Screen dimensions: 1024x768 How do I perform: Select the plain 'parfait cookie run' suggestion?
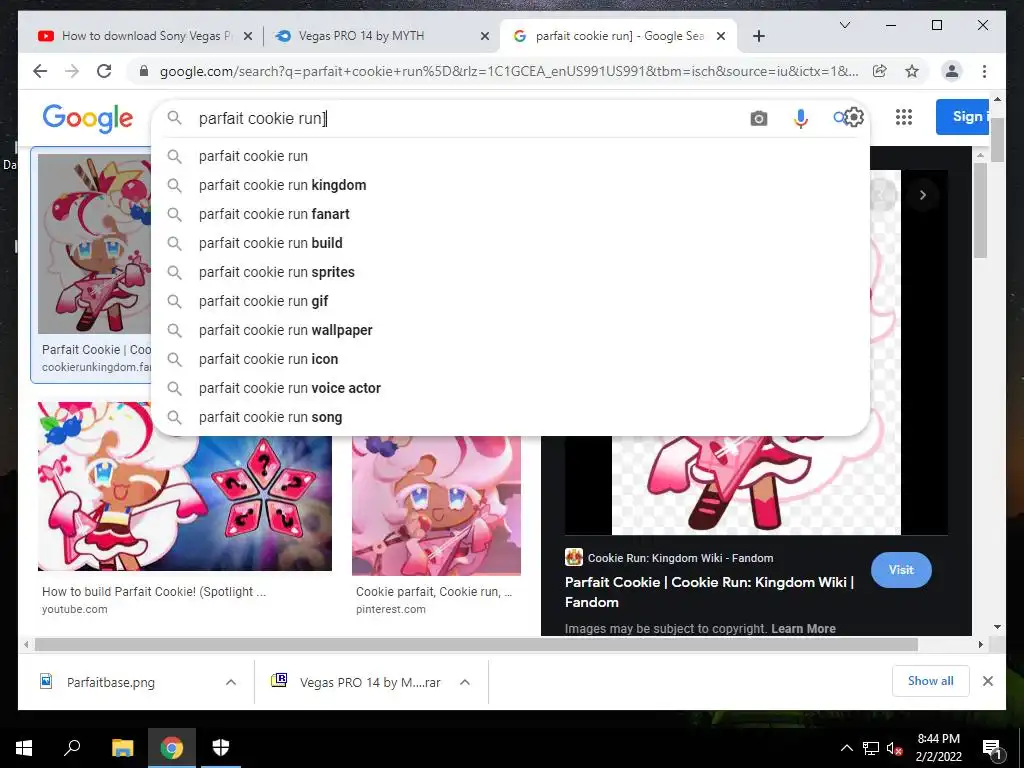(x=510, y=156)
